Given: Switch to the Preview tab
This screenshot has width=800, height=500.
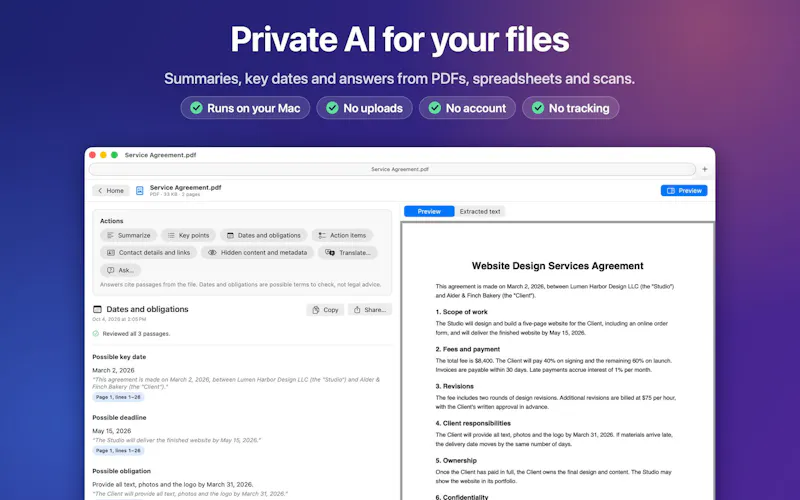Looking at the screenshot, I should 429,211.
